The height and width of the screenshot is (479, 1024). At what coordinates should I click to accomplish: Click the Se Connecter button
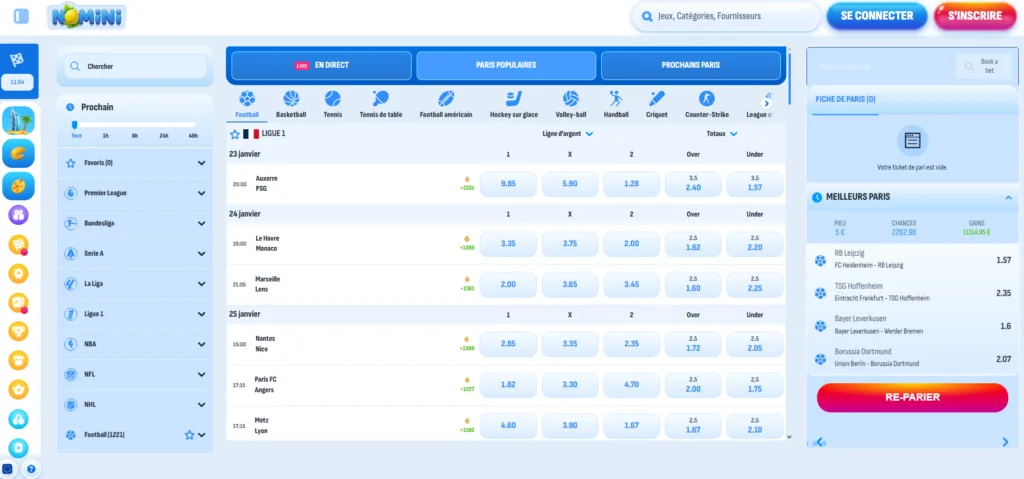(x=876, y=16)
